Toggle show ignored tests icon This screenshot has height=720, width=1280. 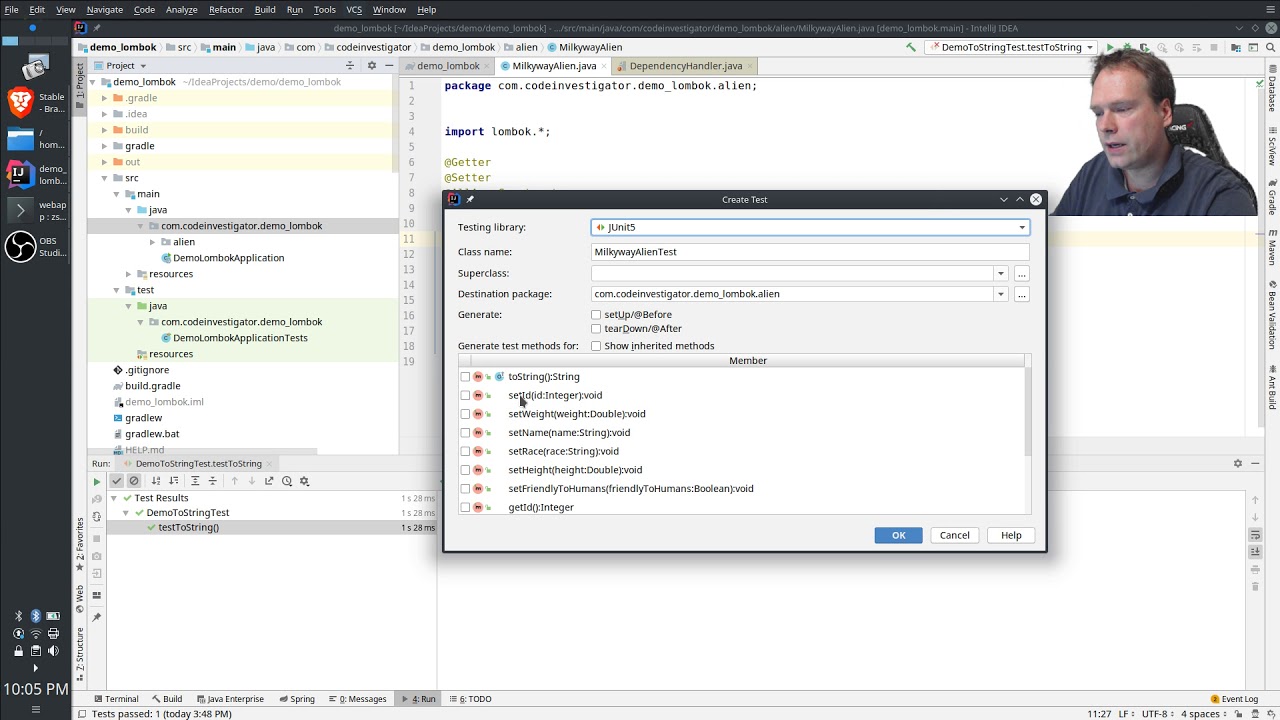click(134, 481)
